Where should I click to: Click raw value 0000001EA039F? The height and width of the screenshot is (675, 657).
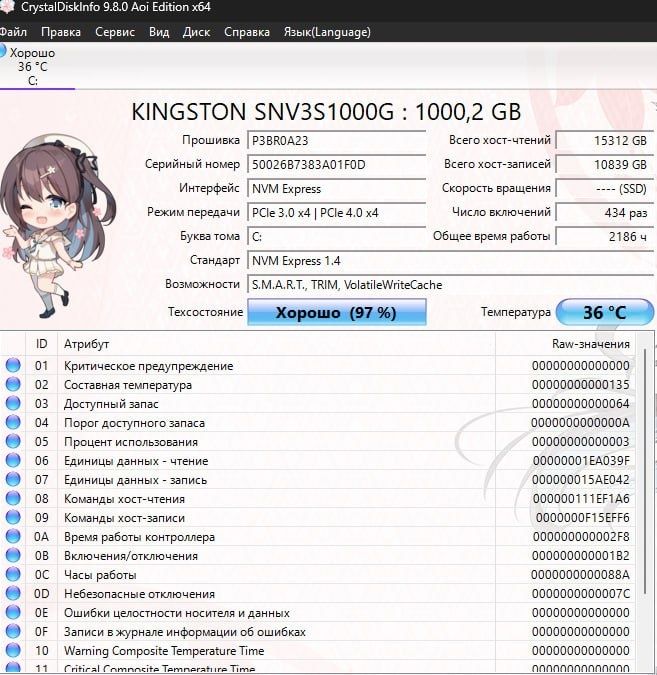click(x=581, y=461)
